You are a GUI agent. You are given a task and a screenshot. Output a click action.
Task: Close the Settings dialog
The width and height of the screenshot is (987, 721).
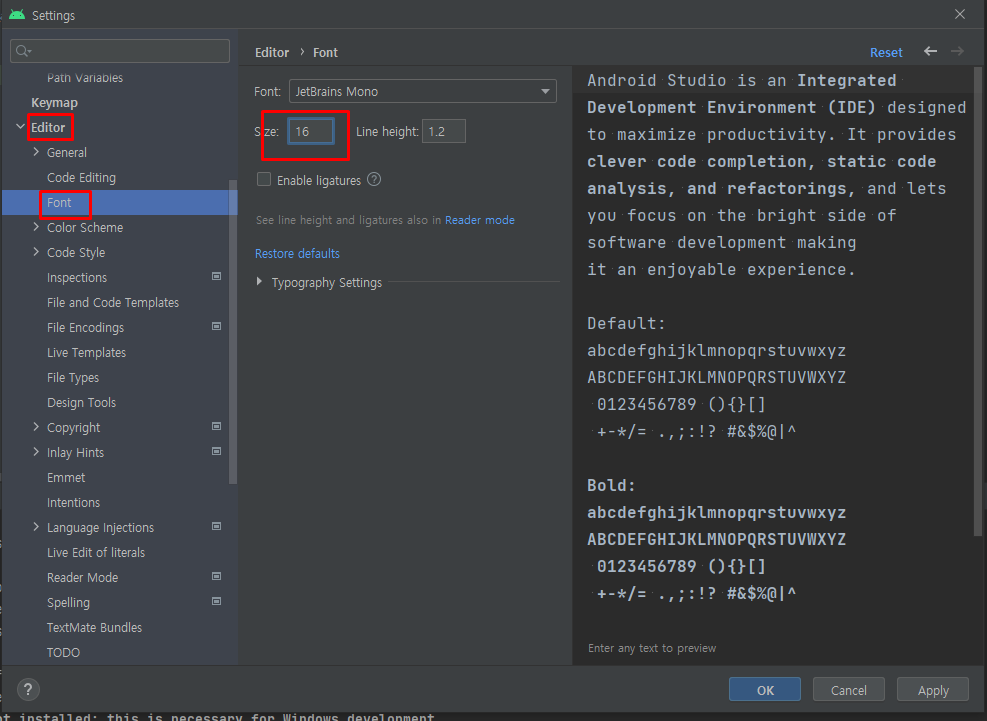point(960,14)
